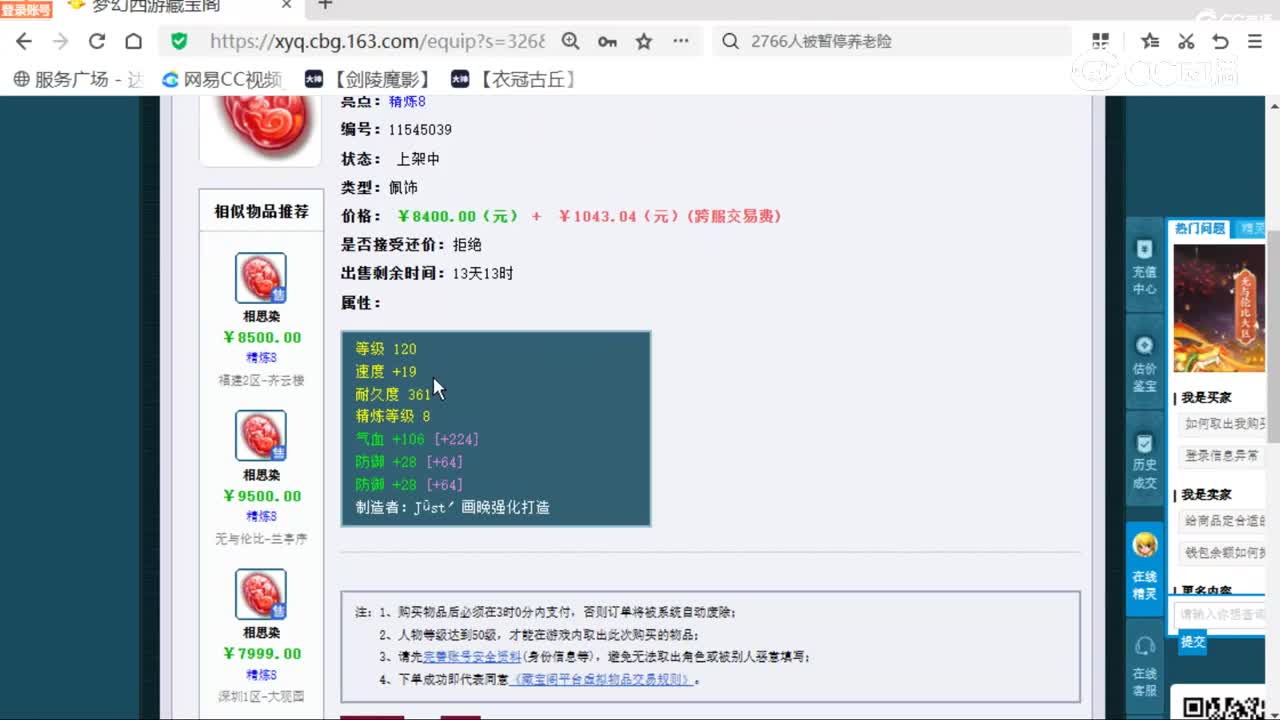Open the 如何取出我购买 help question
The image size is (1280, 720).
point(1223,424)
